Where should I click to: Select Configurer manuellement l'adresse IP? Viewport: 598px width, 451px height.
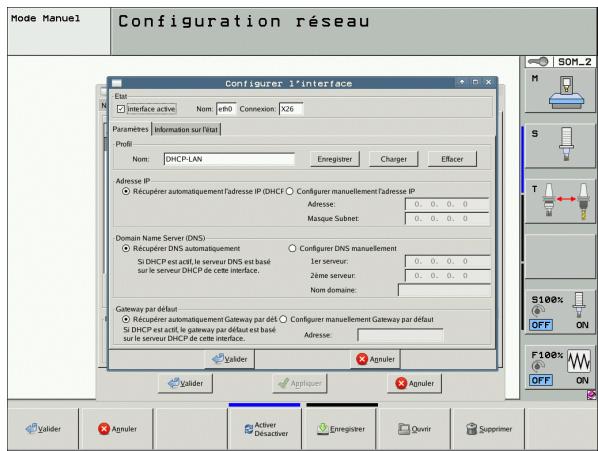[x=290, y=191]
